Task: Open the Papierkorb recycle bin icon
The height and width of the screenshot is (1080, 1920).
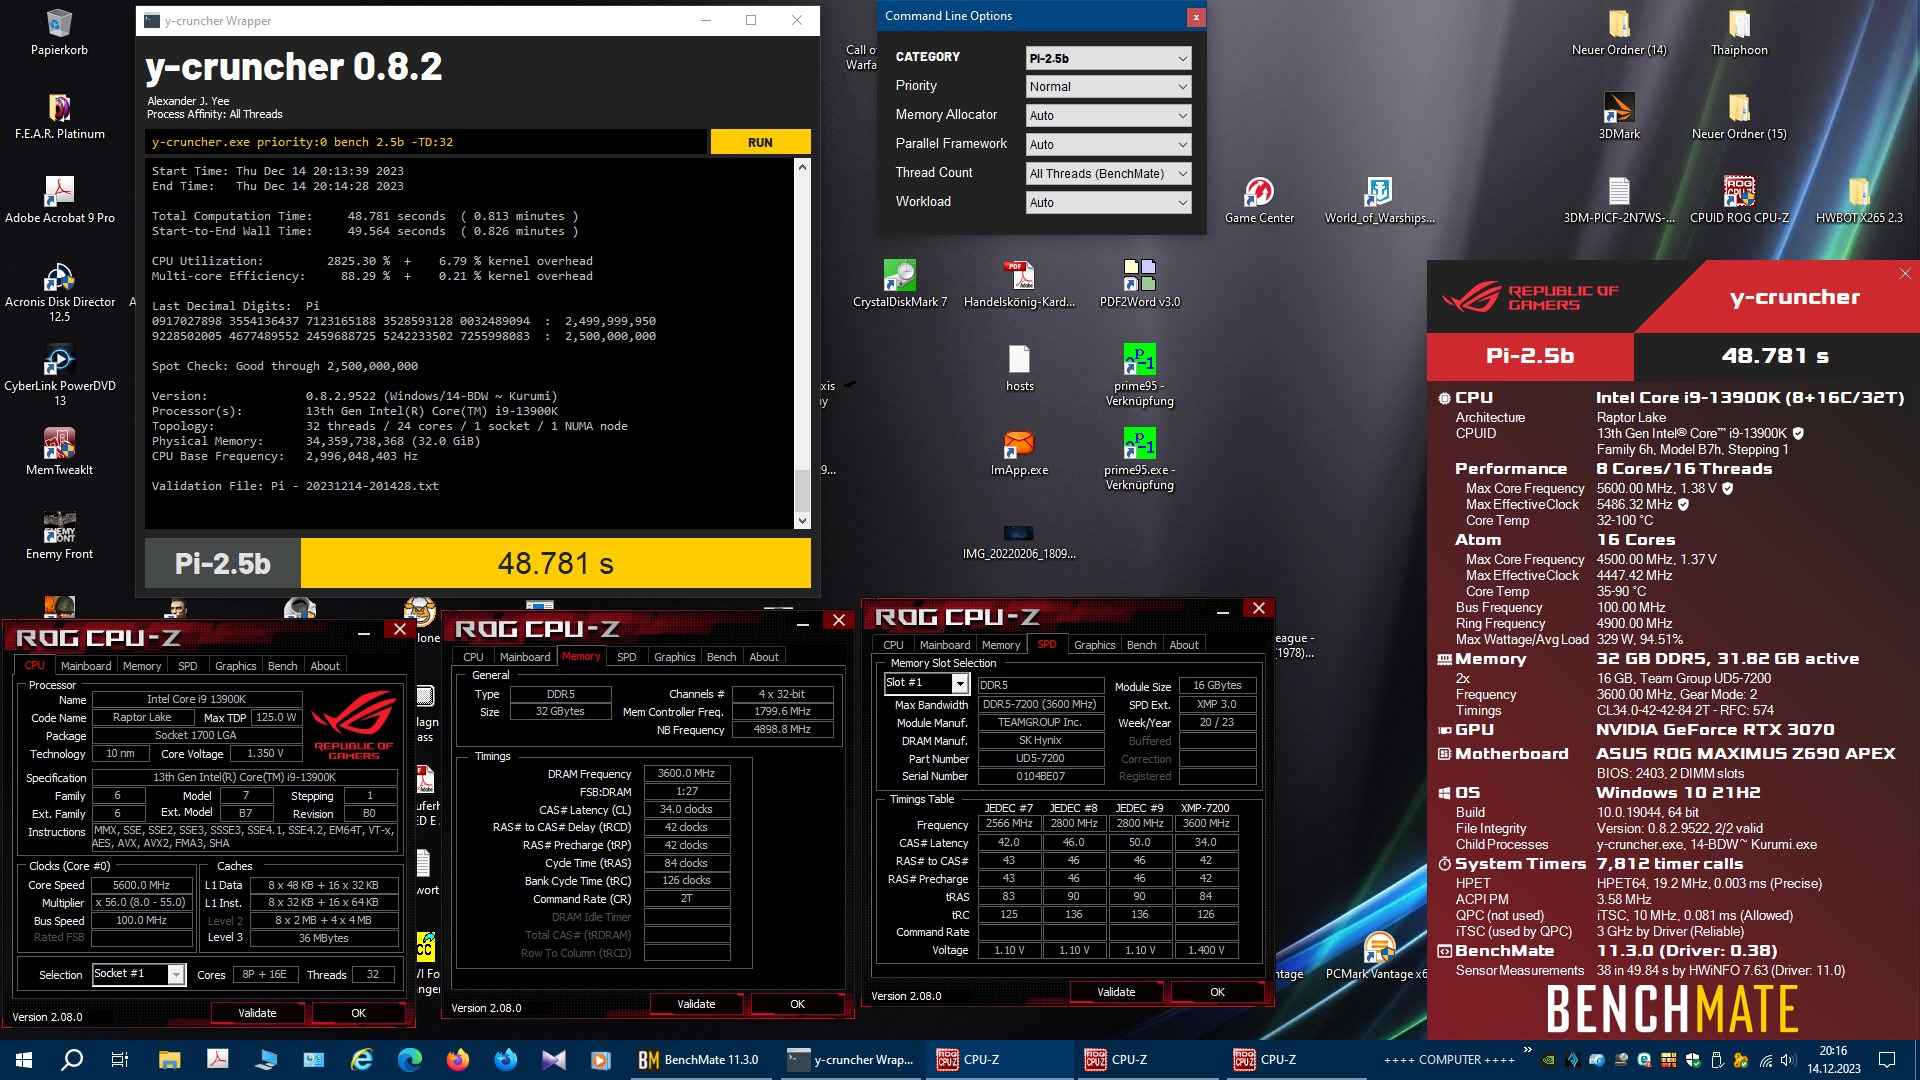Action: (x=59, y=33)
